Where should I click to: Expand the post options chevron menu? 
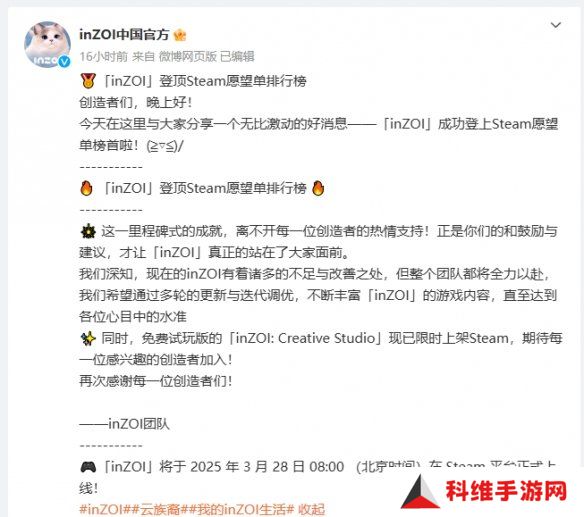tap(556, 25)
